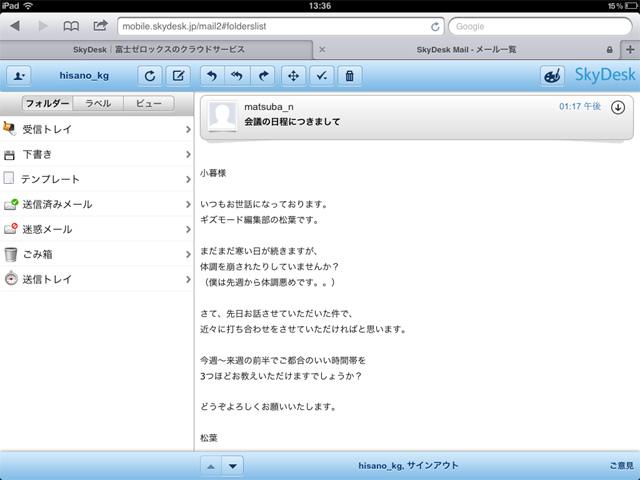Viewport: 640px width, 480px height.
Task: Expand message details with down-arrow circle
Action: 617,107
